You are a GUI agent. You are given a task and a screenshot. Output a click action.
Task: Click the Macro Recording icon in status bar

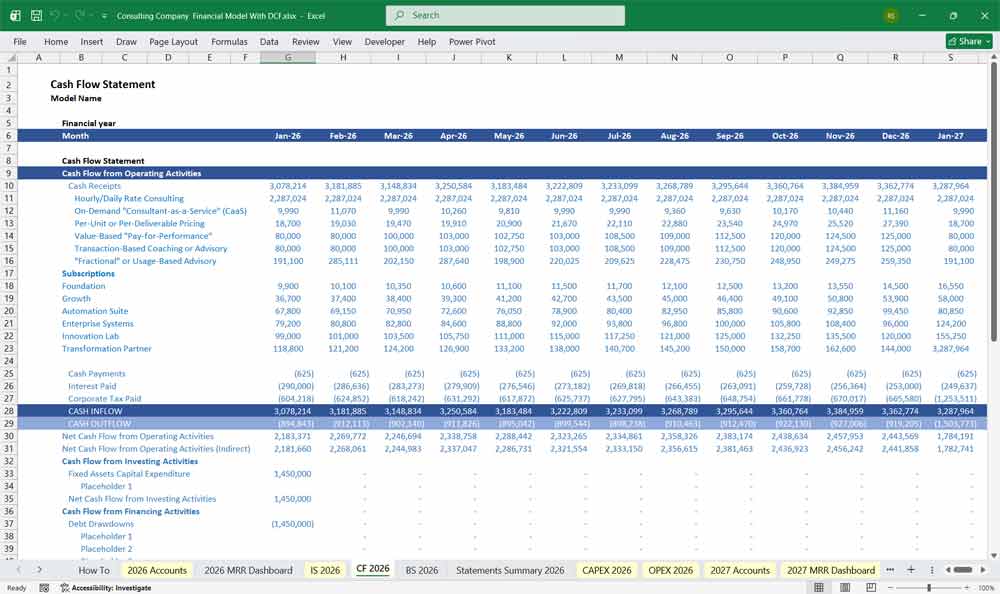44,587
